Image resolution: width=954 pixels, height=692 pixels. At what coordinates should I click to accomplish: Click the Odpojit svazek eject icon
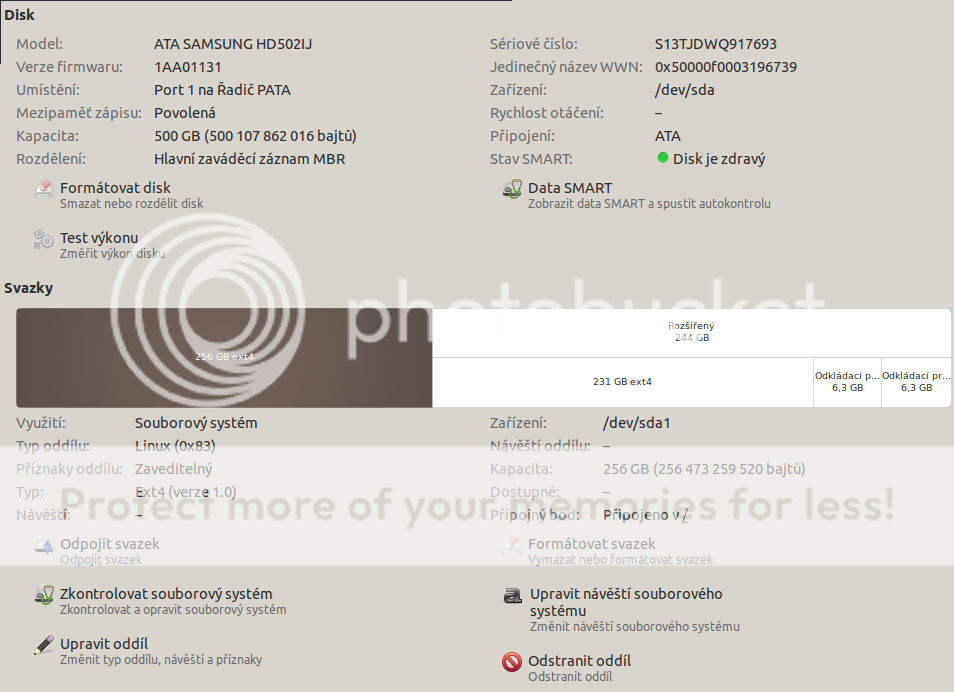[44, 545]
